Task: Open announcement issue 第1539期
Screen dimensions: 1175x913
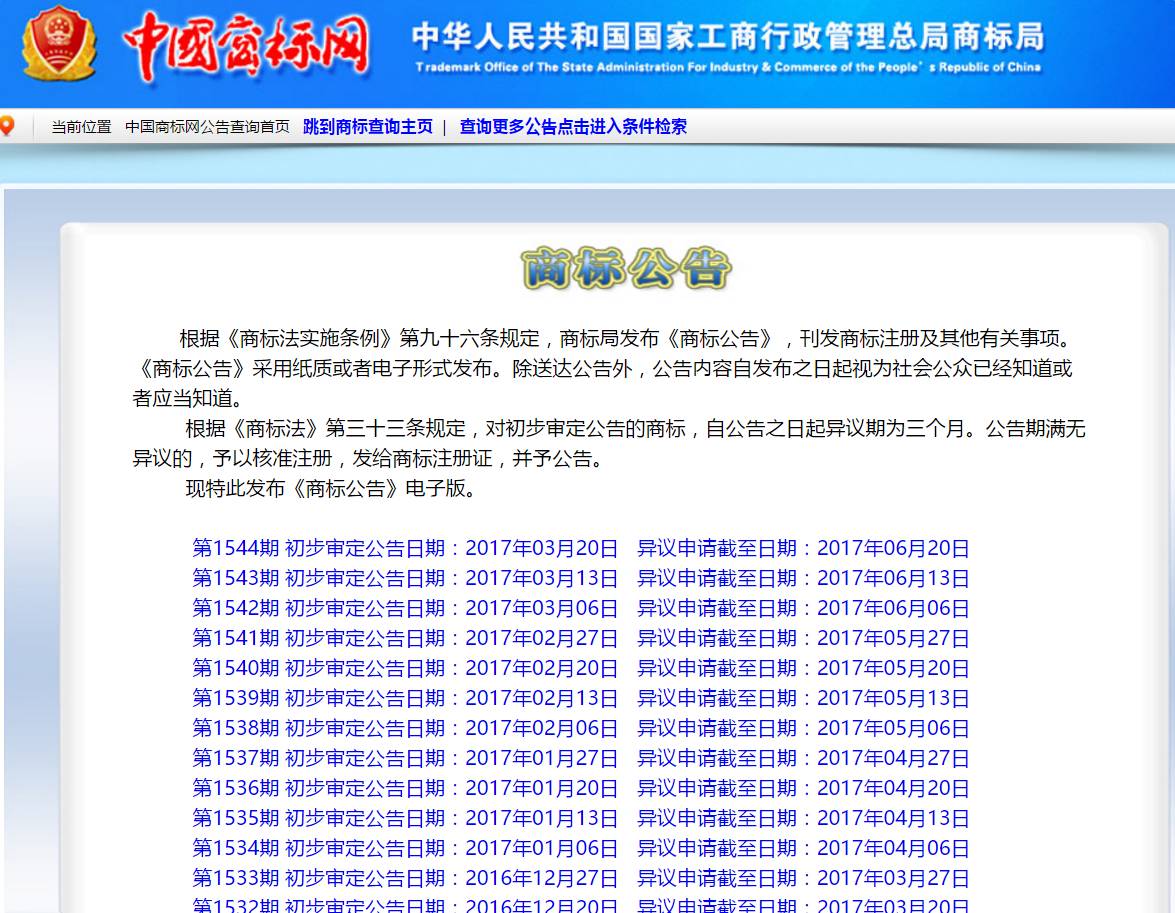Action: coord(580,698)
